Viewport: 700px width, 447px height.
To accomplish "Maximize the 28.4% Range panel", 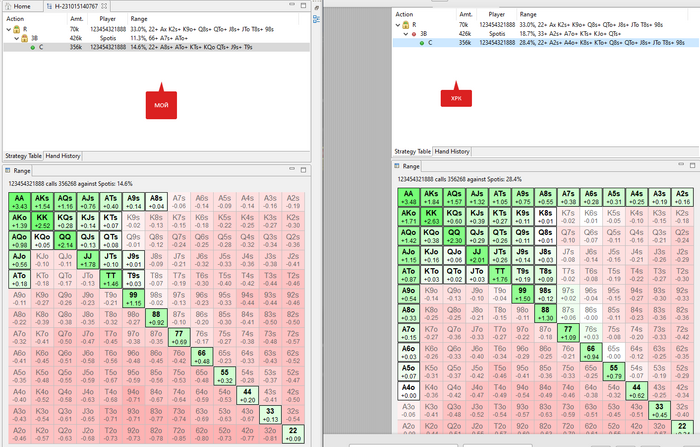I will coord(692,165).
